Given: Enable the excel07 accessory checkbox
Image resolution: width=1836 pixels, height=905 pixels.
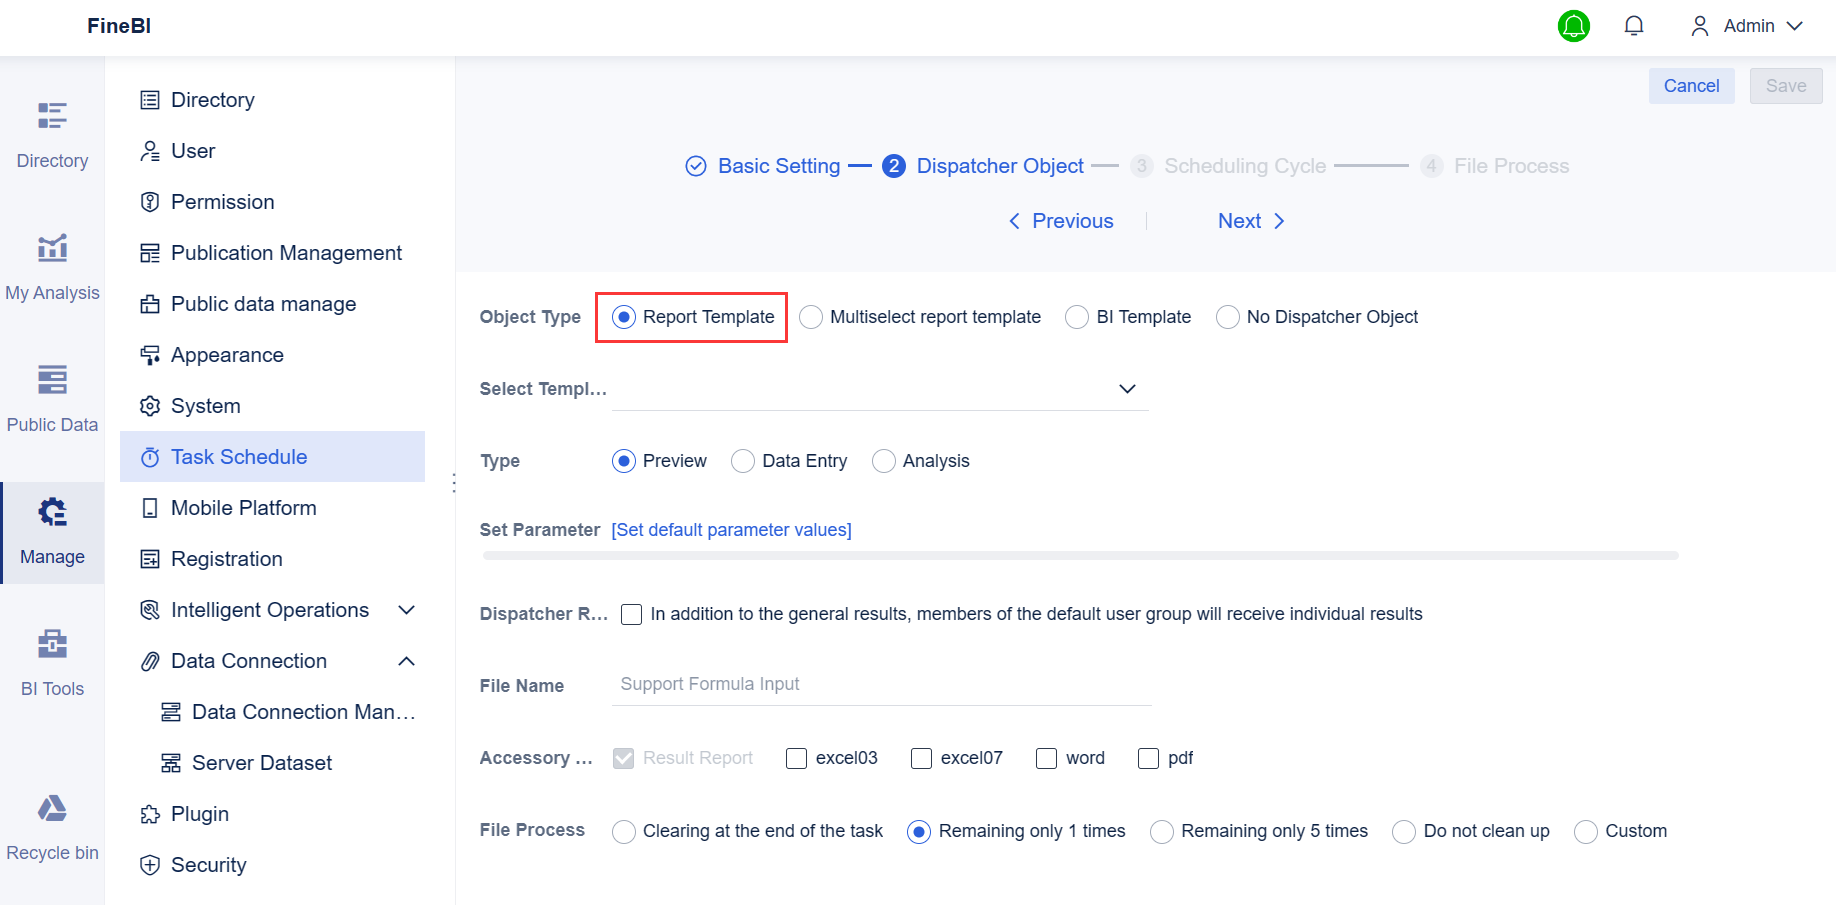Looking at the screenshot, I should pos(920,758).
